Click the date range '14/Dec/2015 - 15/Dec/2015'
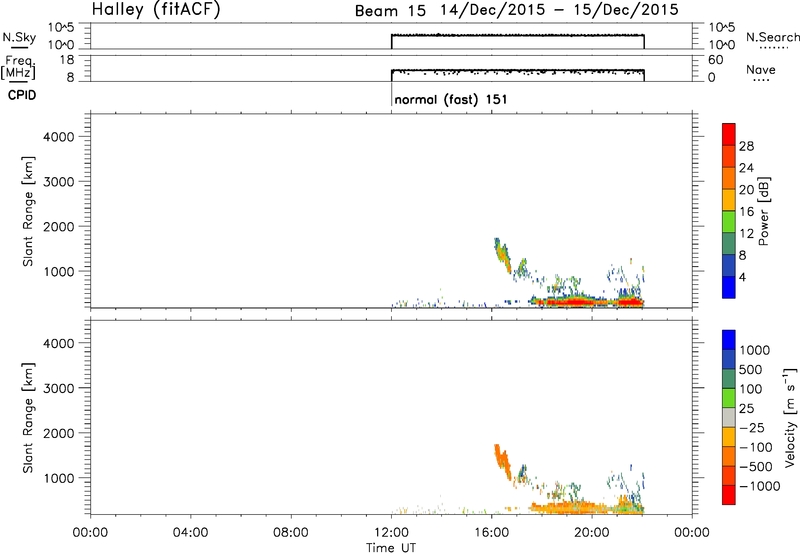 pyautogui.click(x=559, y=10)
